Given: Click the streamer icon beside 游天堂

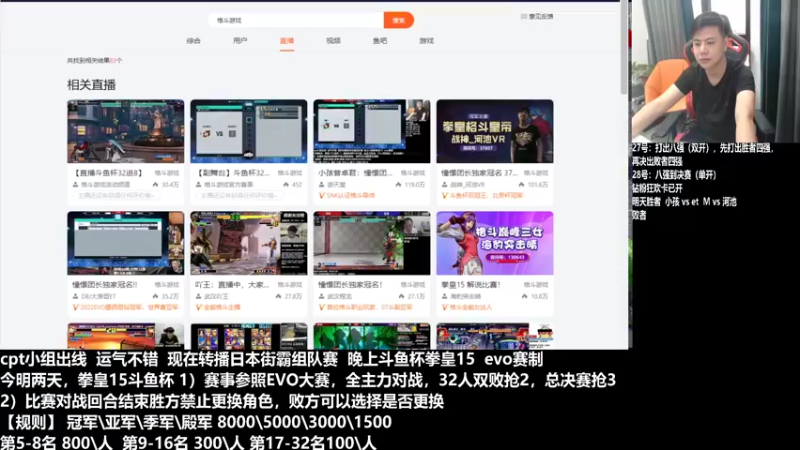Looking at the screenshot, I should click(x=321, y=185).
